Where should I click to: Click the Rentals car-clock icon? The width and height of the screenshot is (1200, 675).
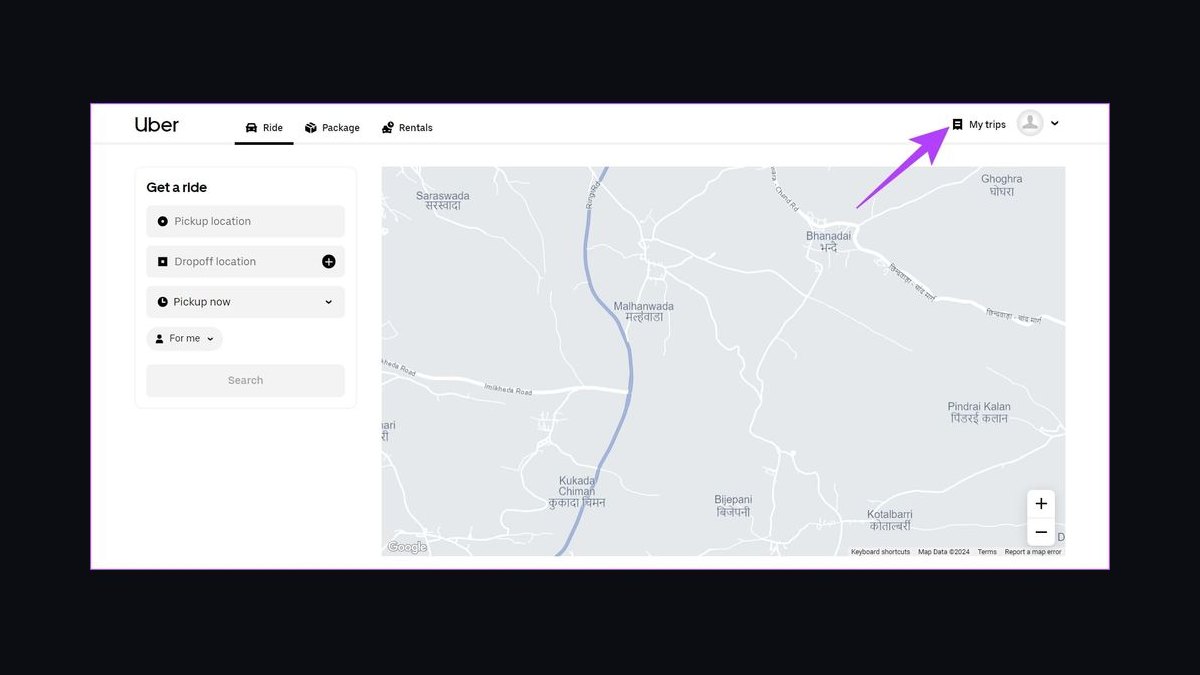388,128
